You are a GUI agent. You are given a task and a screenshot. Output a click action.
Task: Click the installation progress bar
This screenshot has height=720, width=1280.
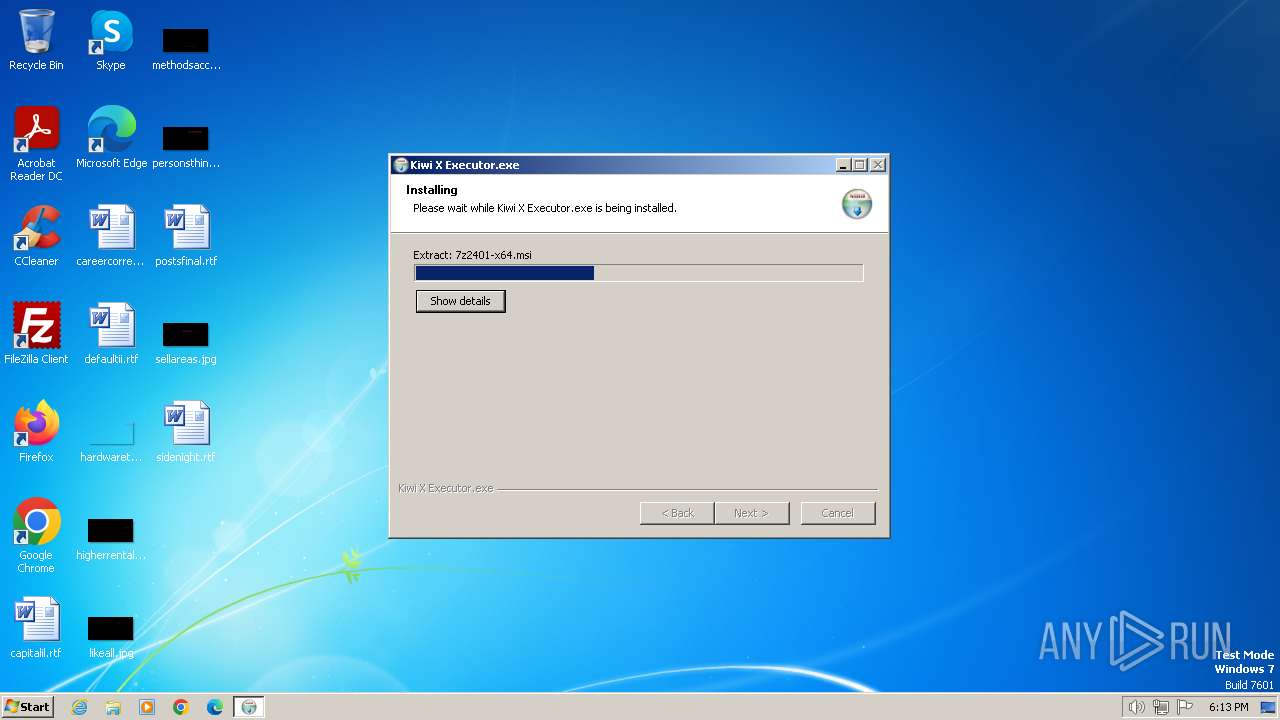click(x=639, y=273)
